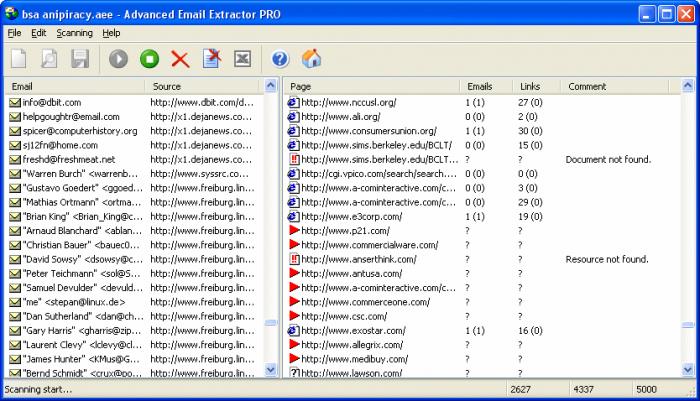Click the email list vertical scrollbar thumb

tap(270, 323)
